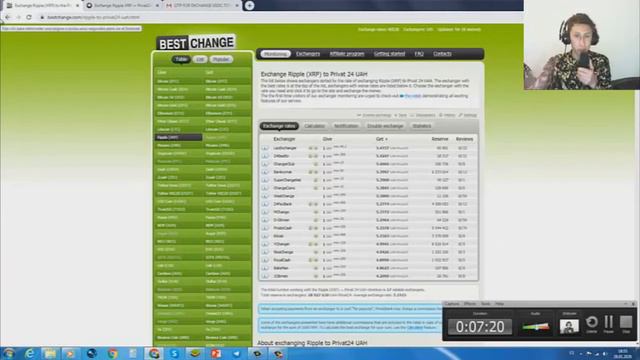This screenshot has width=640, height=360.
Task: Open recorder Capture menu
Action: coord(452,304)
